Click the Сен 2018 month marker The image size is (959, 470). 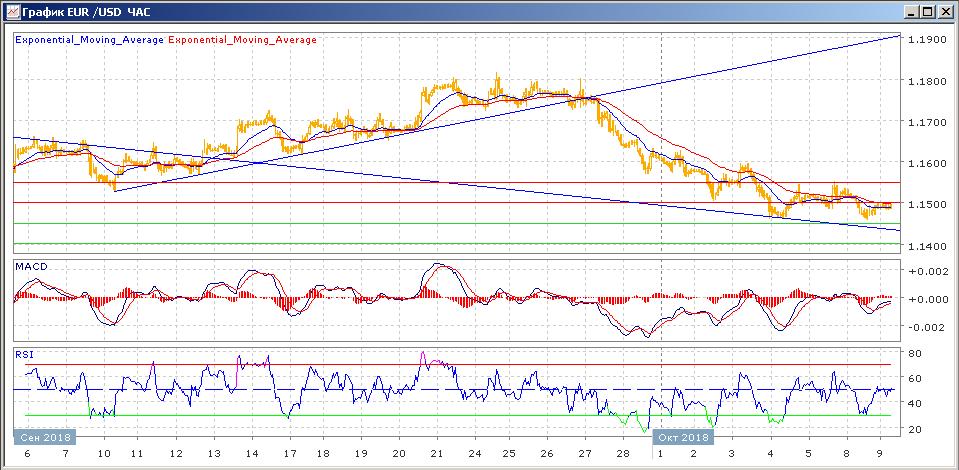pos(41,437)
